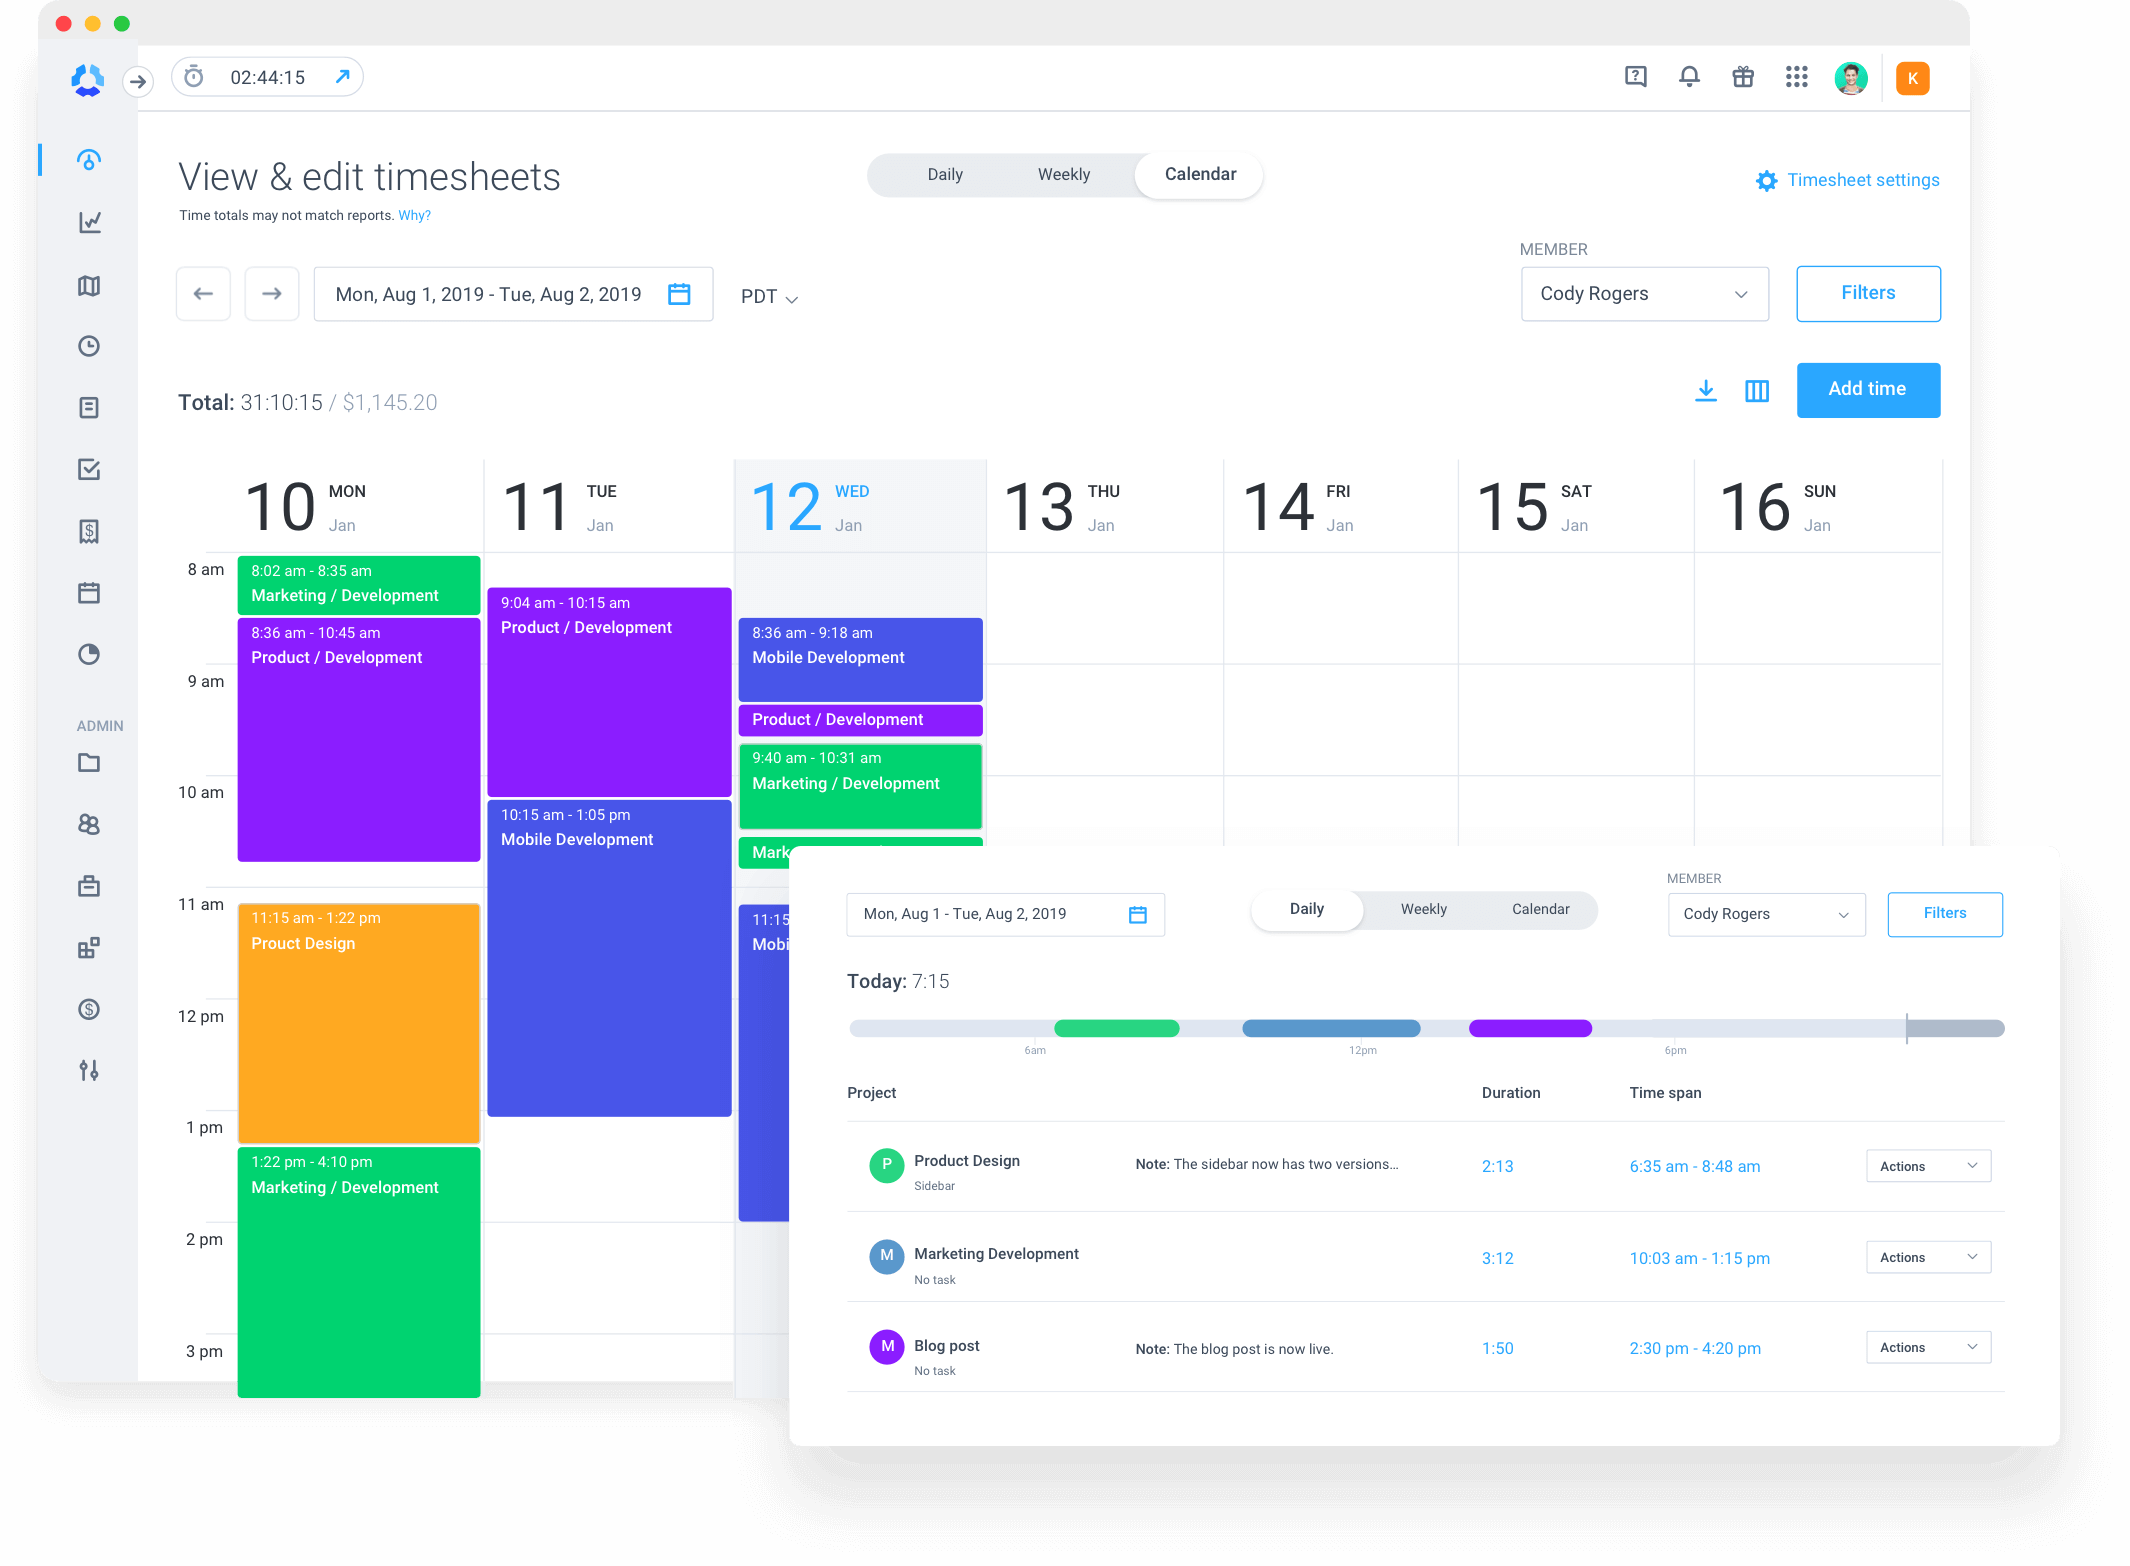Click the download timesheet icon
2130x1566 pixels.
click(x=1705, y=390)
